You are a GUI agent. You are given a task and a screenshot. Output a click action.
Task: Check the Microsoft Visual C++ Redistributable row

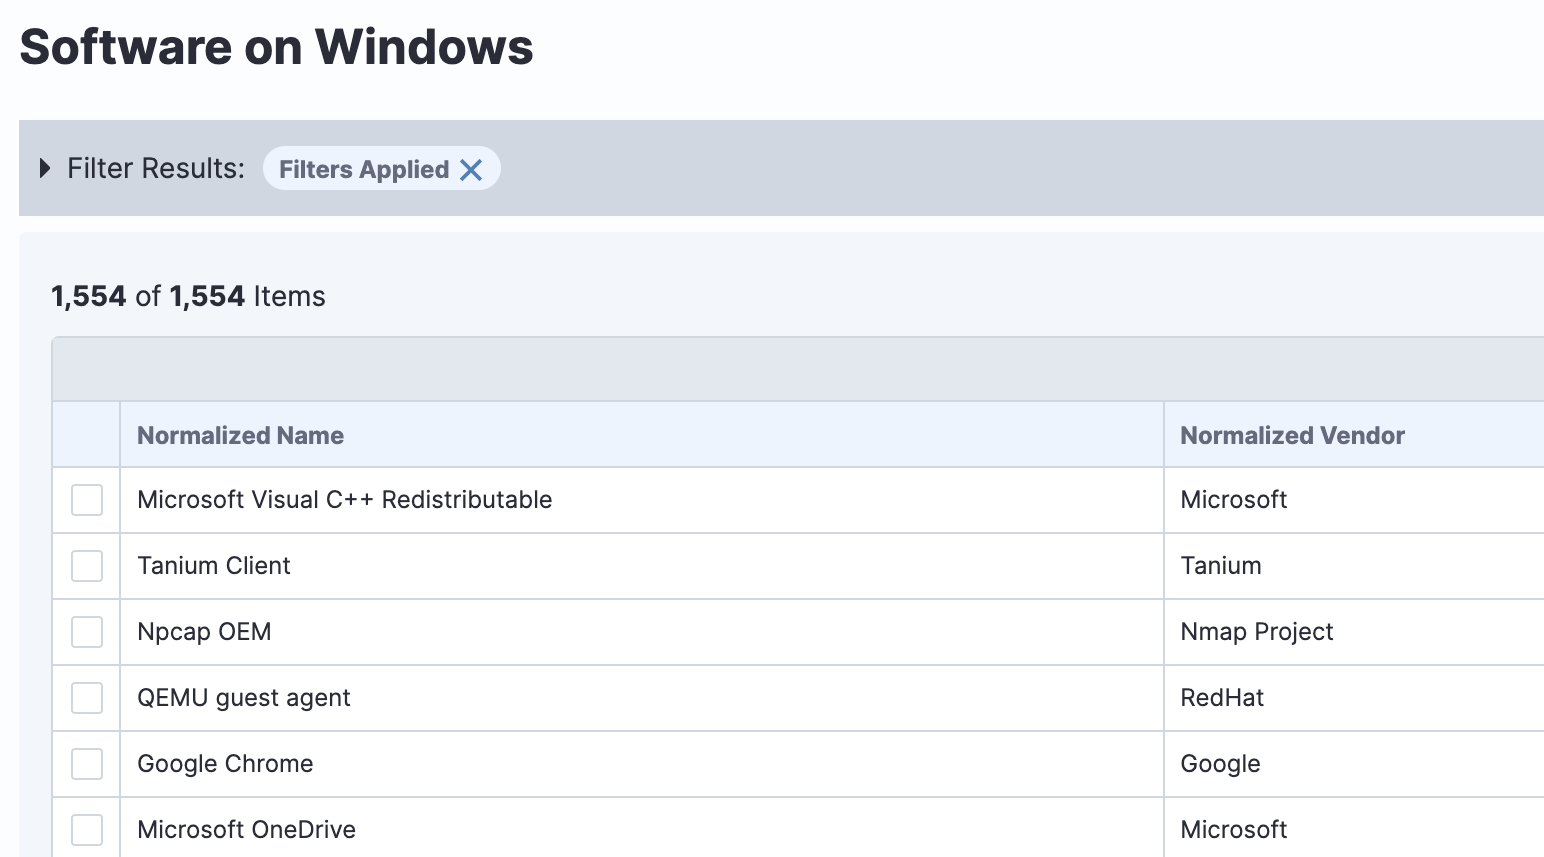pos(87,500)
